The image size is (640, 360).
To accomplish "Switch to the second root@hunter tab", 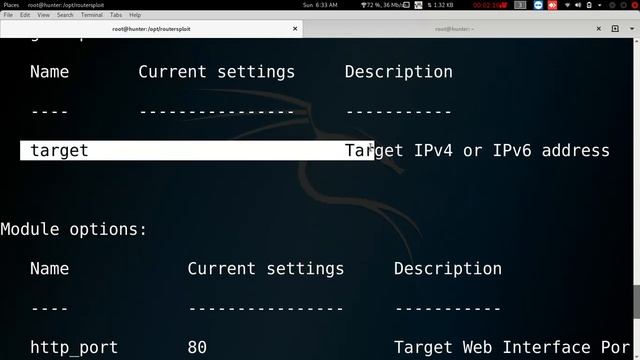I will (454, 29).
